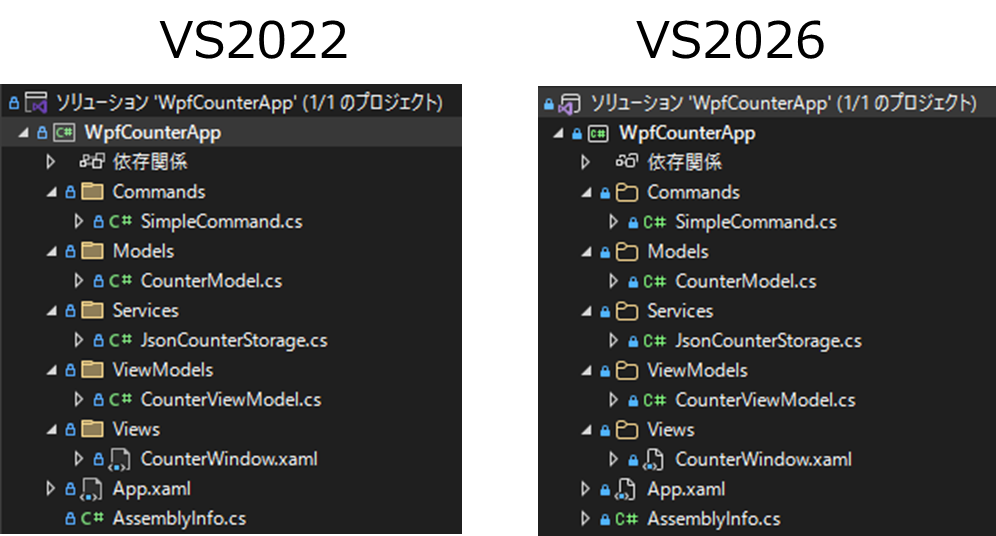
Task: Collapse the WpfCounterApp project node in VS2022
Action: (x=24, y=133)
